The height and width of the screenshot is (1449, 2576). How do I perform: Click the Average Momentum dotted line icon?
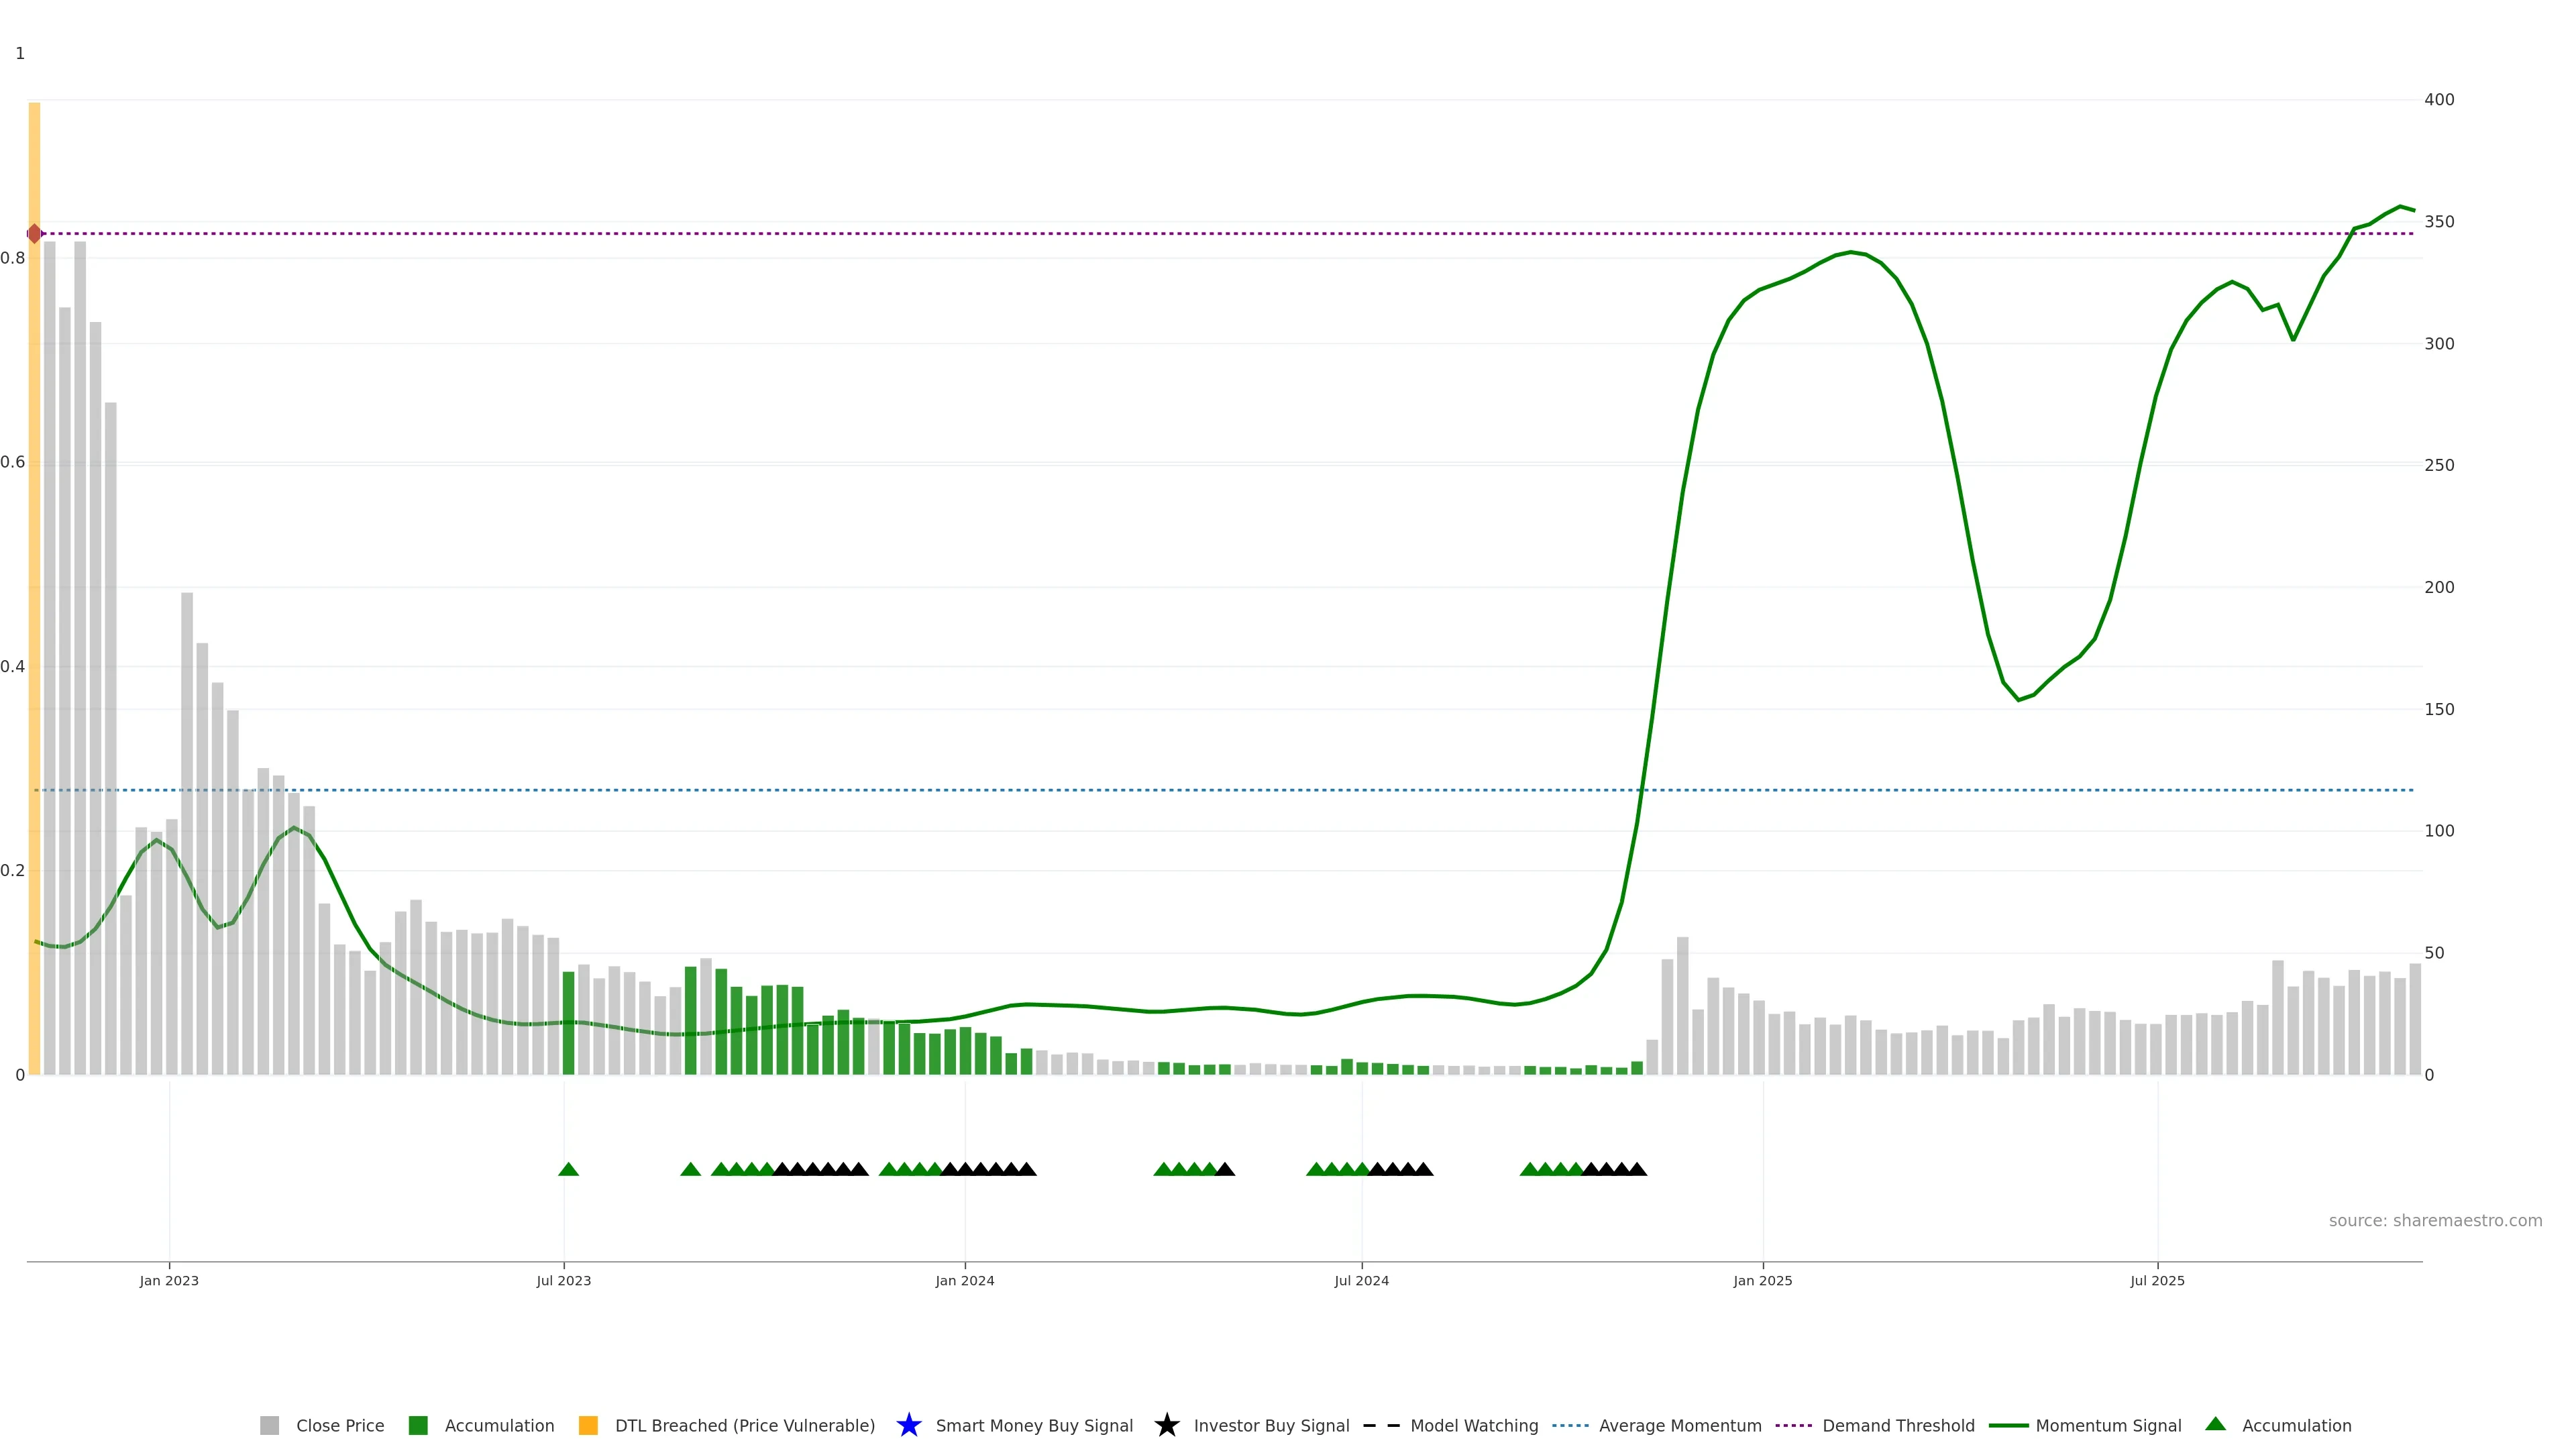(1570, 1425)
